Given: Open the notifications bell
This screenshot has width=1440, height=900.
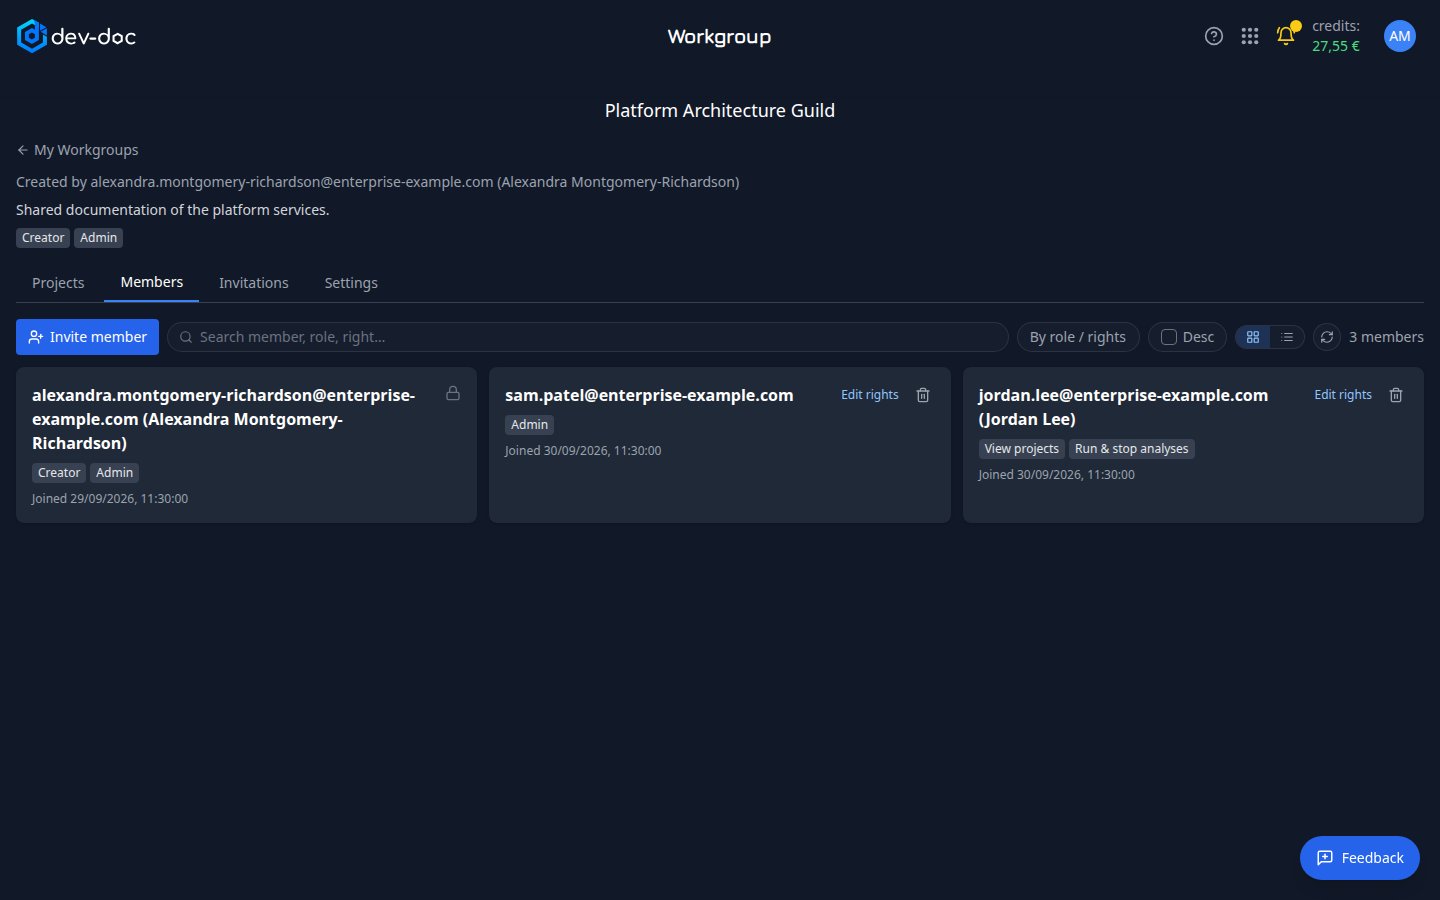Looking at the screenshot, I should [x=1286, y=36].
